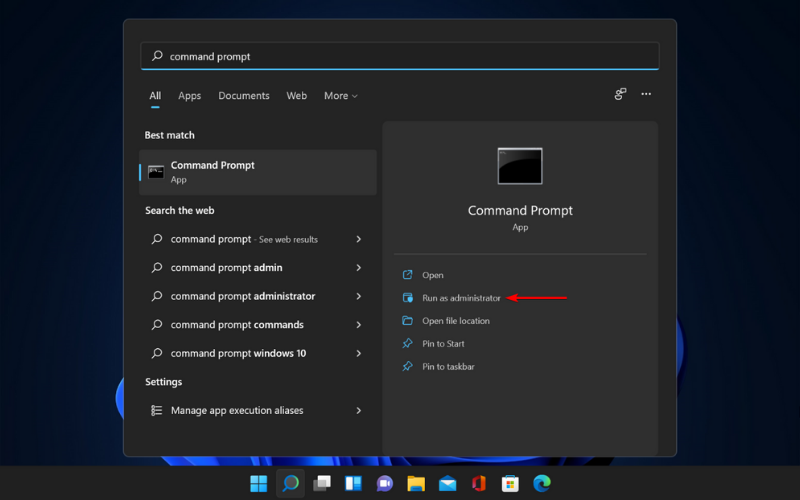
Task: Switch to the Apps tab
Action: [x=189, y=96]
